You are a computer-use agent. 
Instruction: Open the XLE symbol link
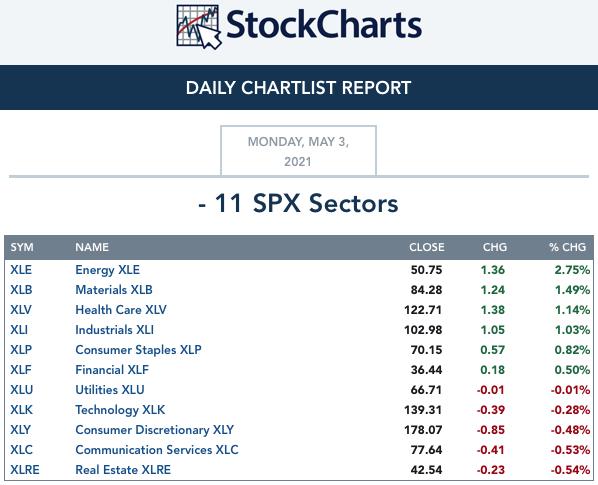point(21,270)
